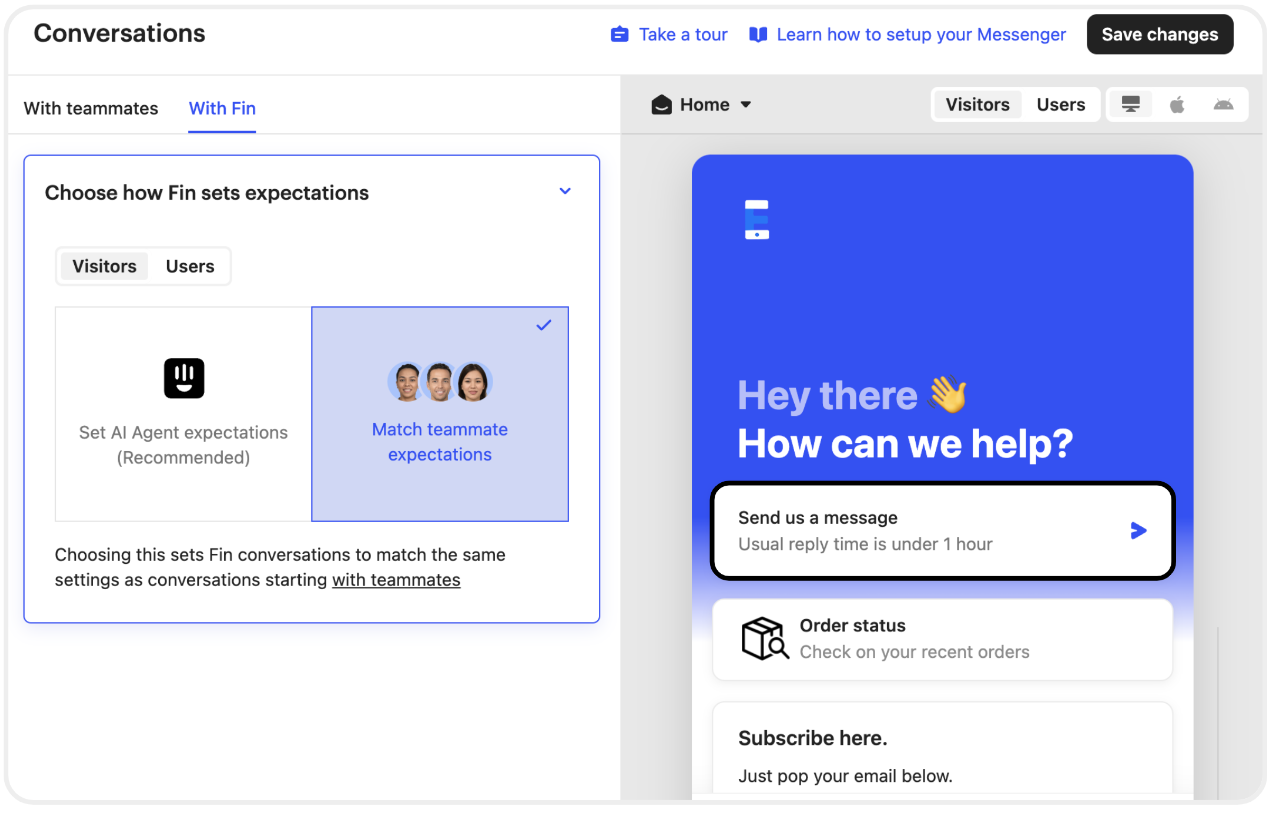Click the Usual reply time is under 1 hour text
This screenshot has height=816, width=1270.
pos(865,544)
